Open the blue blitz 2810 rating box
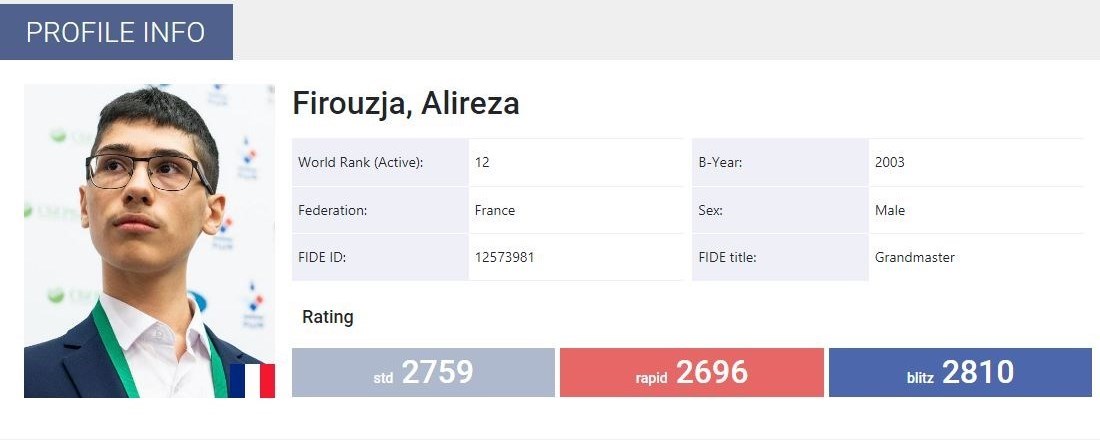This screenshot has width=1100, height=440. 960,373
